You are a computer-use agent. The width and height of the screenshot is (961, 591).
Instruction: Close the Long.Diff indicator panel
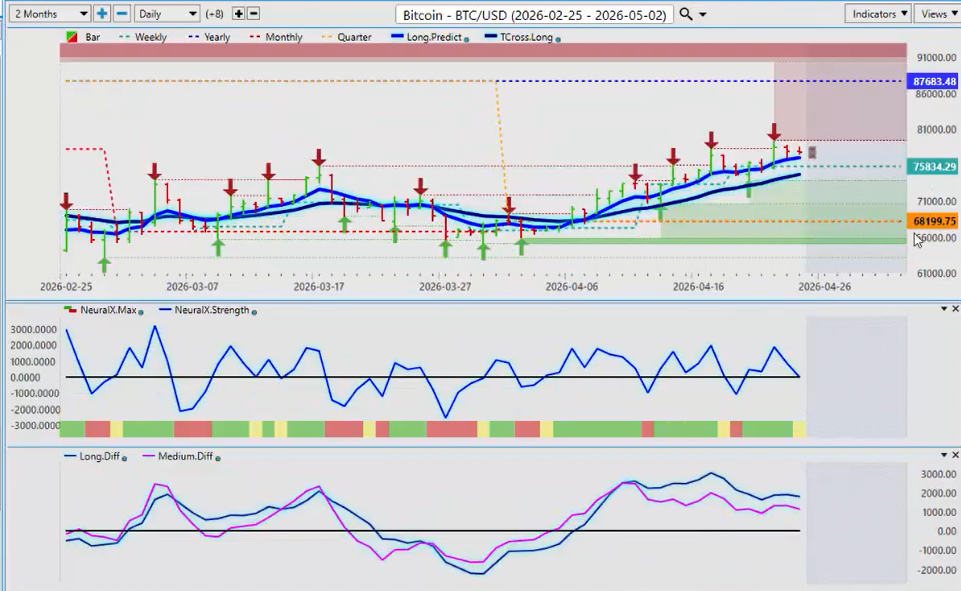pos(955,455)
